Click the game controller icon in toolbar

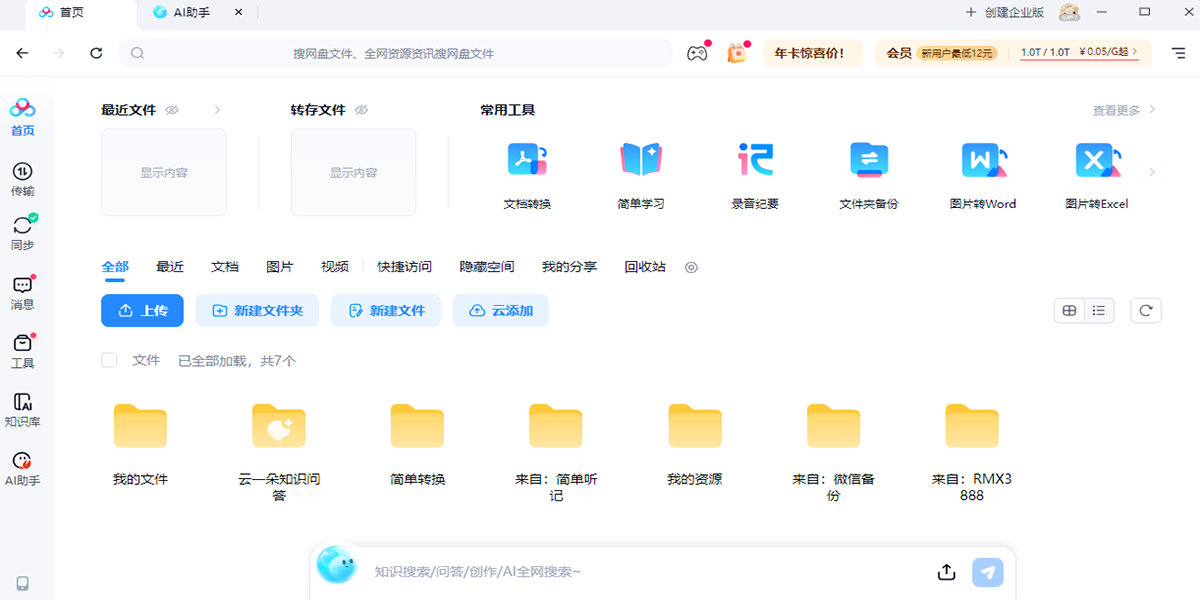[696, 53]
